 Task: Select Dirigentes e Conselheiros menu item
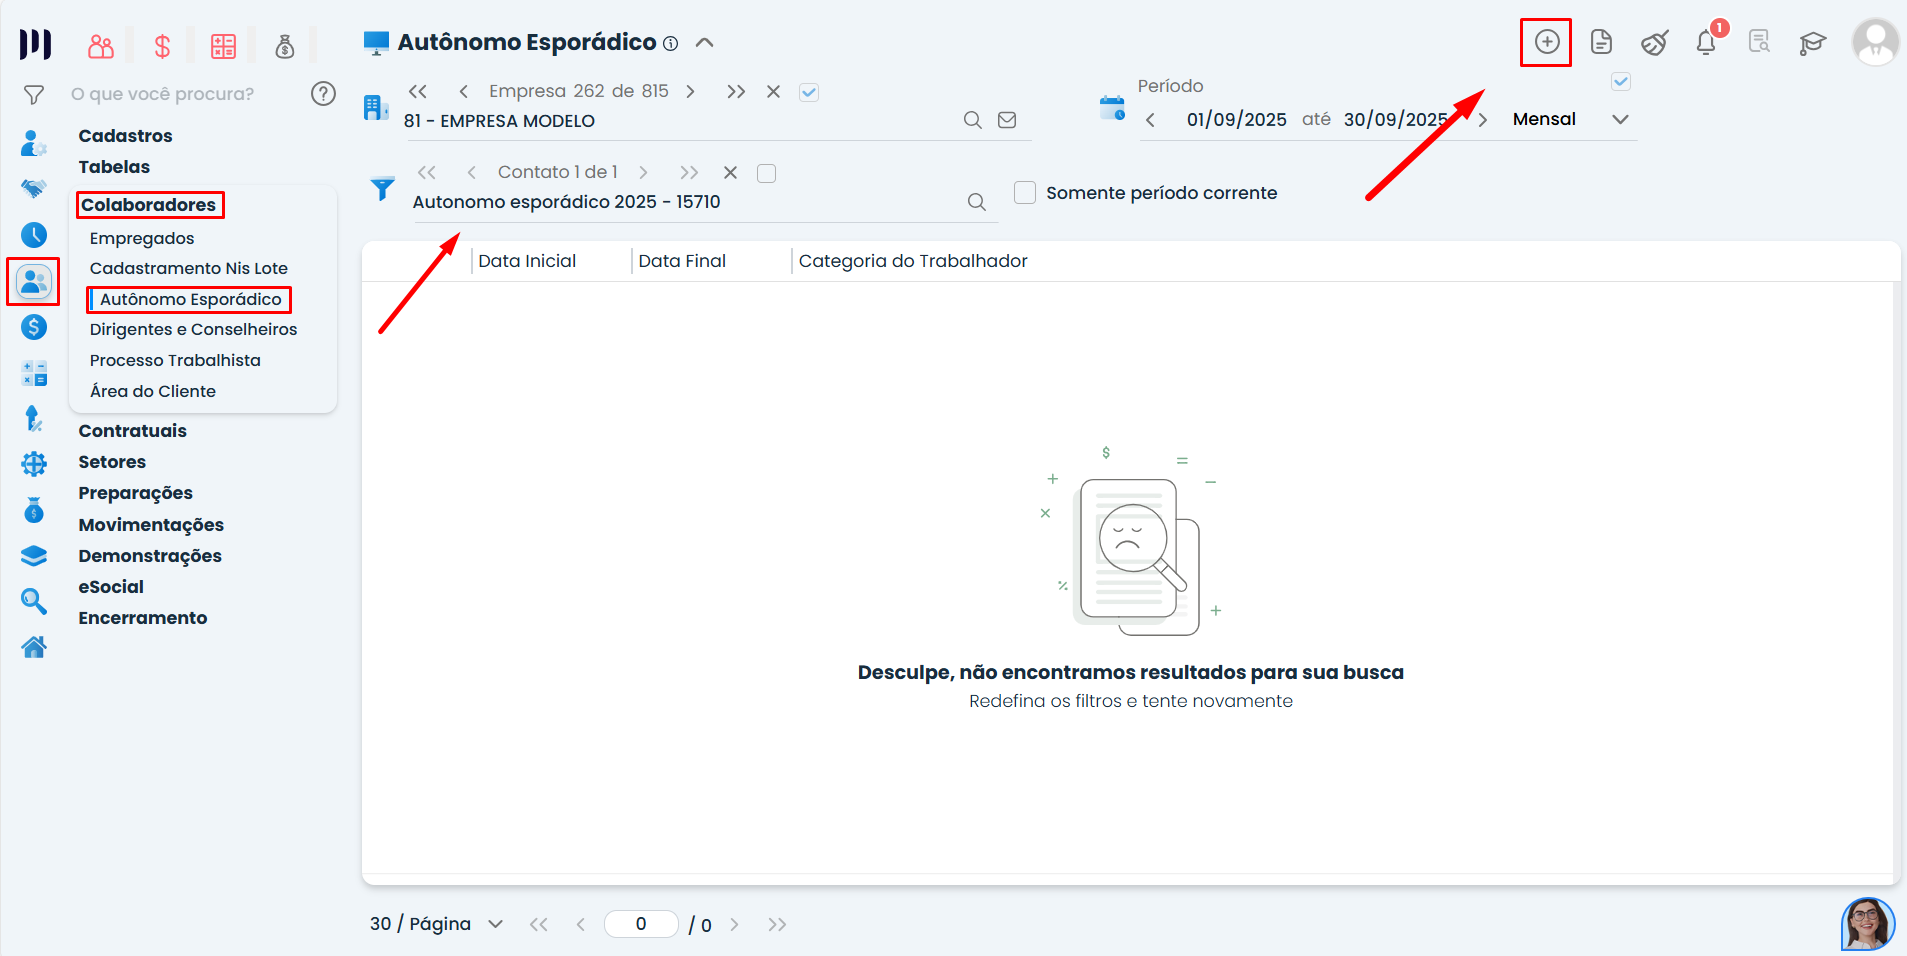click(193, 329)
